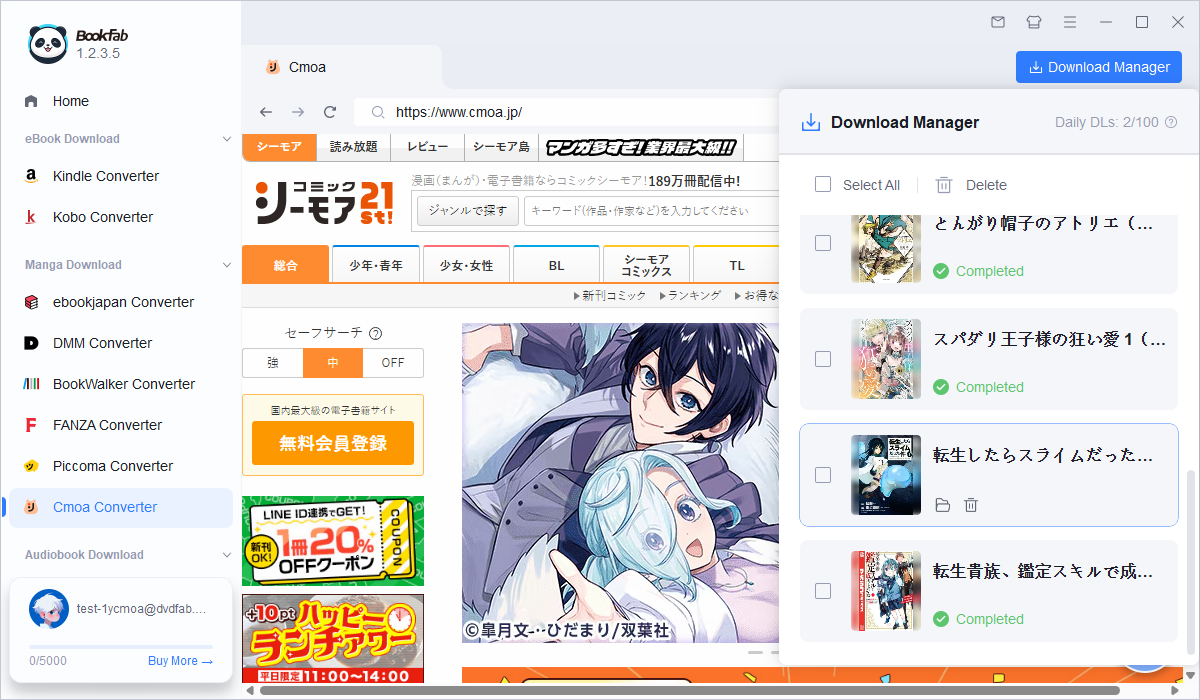Click the Download Manager button

1099,67
